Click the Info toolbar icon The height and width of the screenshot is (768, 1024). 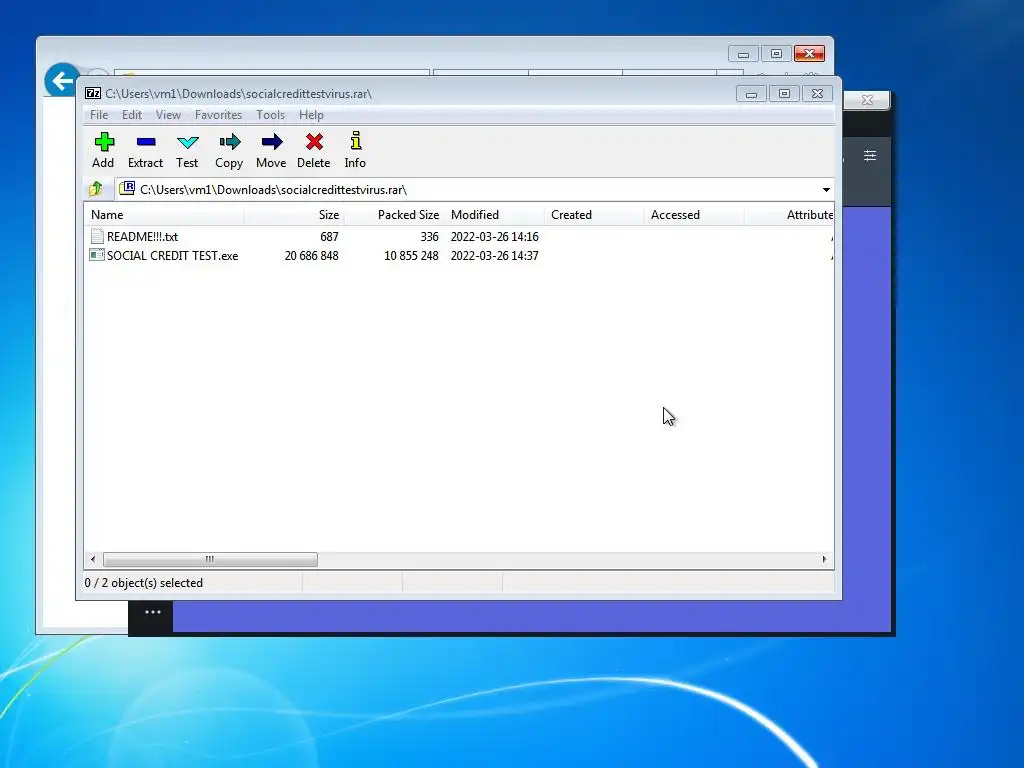(x=356, y=141)
